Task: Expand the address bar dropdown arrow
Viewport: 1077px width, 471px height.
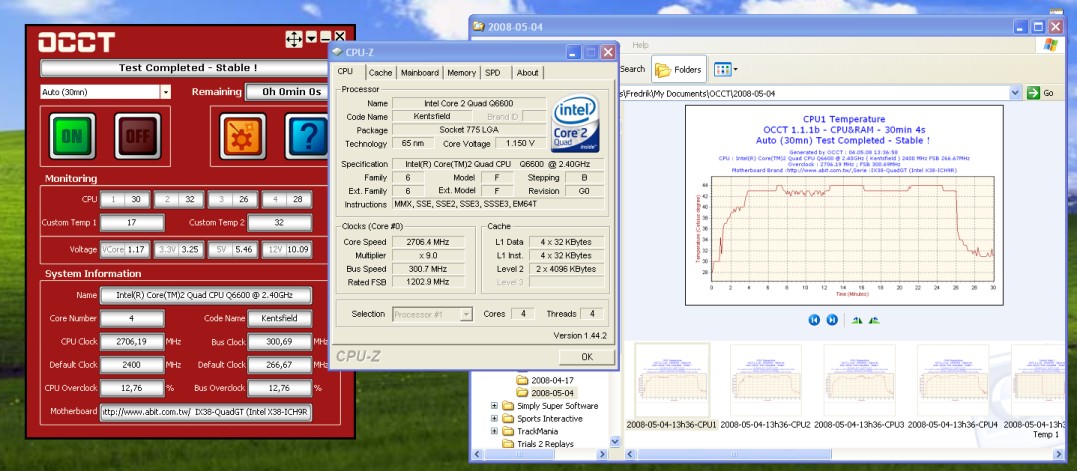Action: pos(1015,93)
